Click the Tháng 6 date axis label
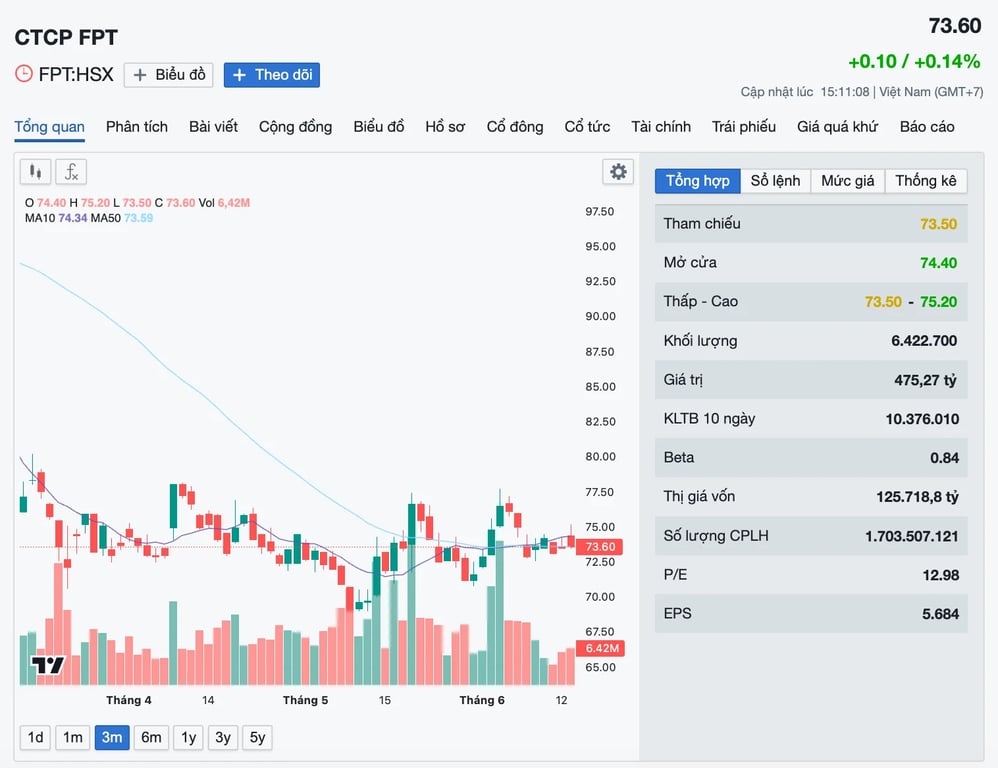 click(482, 700)
